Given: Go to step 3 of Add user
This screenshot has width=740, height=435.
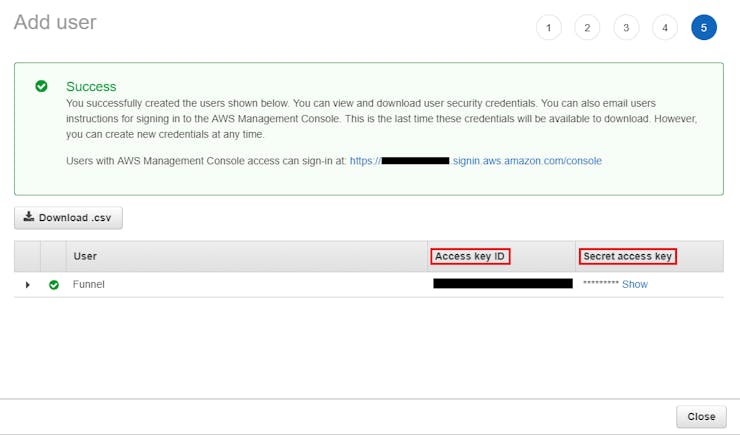Looking at the screenshot, I should pyautogui.click(x=626, y=28).
